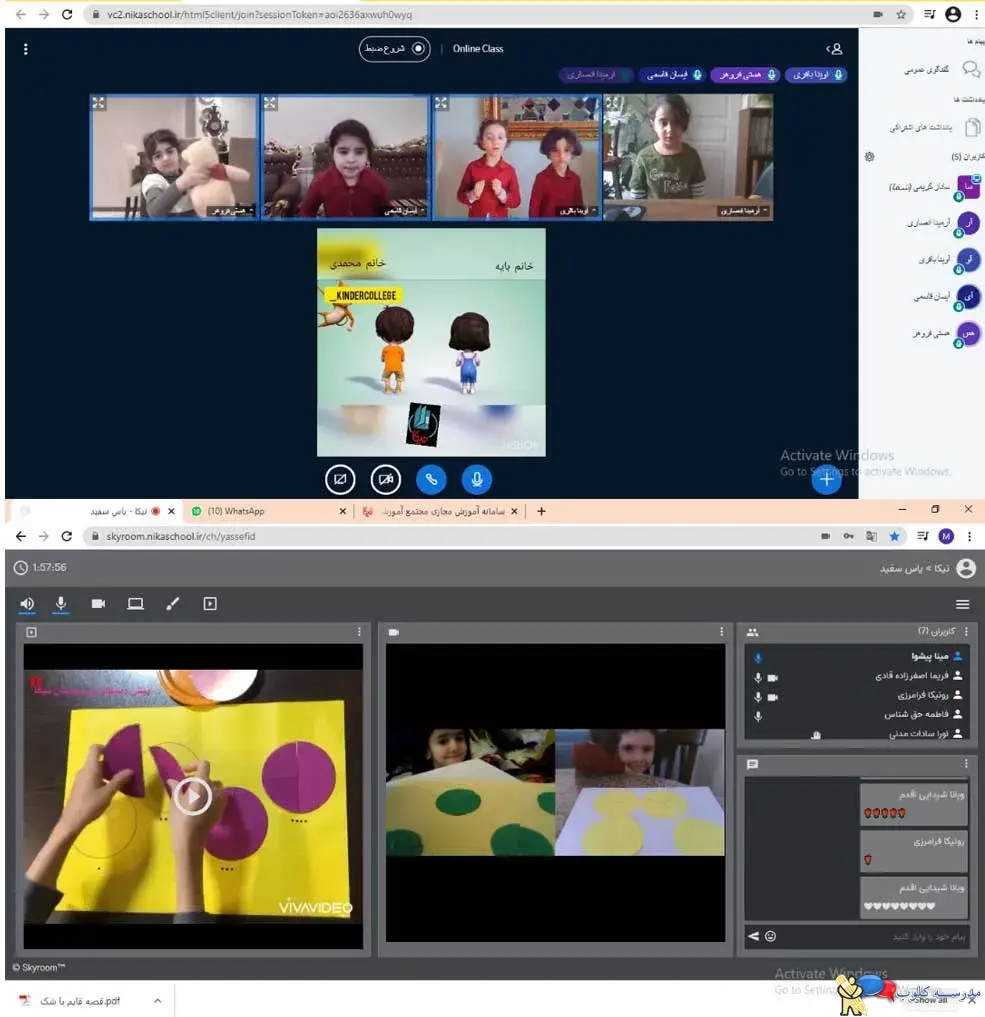The height and width of the screenshot is (1017, 985).
Task: Open the Skyroom user profile avatar
Action: pyautogui.click(x=966, y=568)
